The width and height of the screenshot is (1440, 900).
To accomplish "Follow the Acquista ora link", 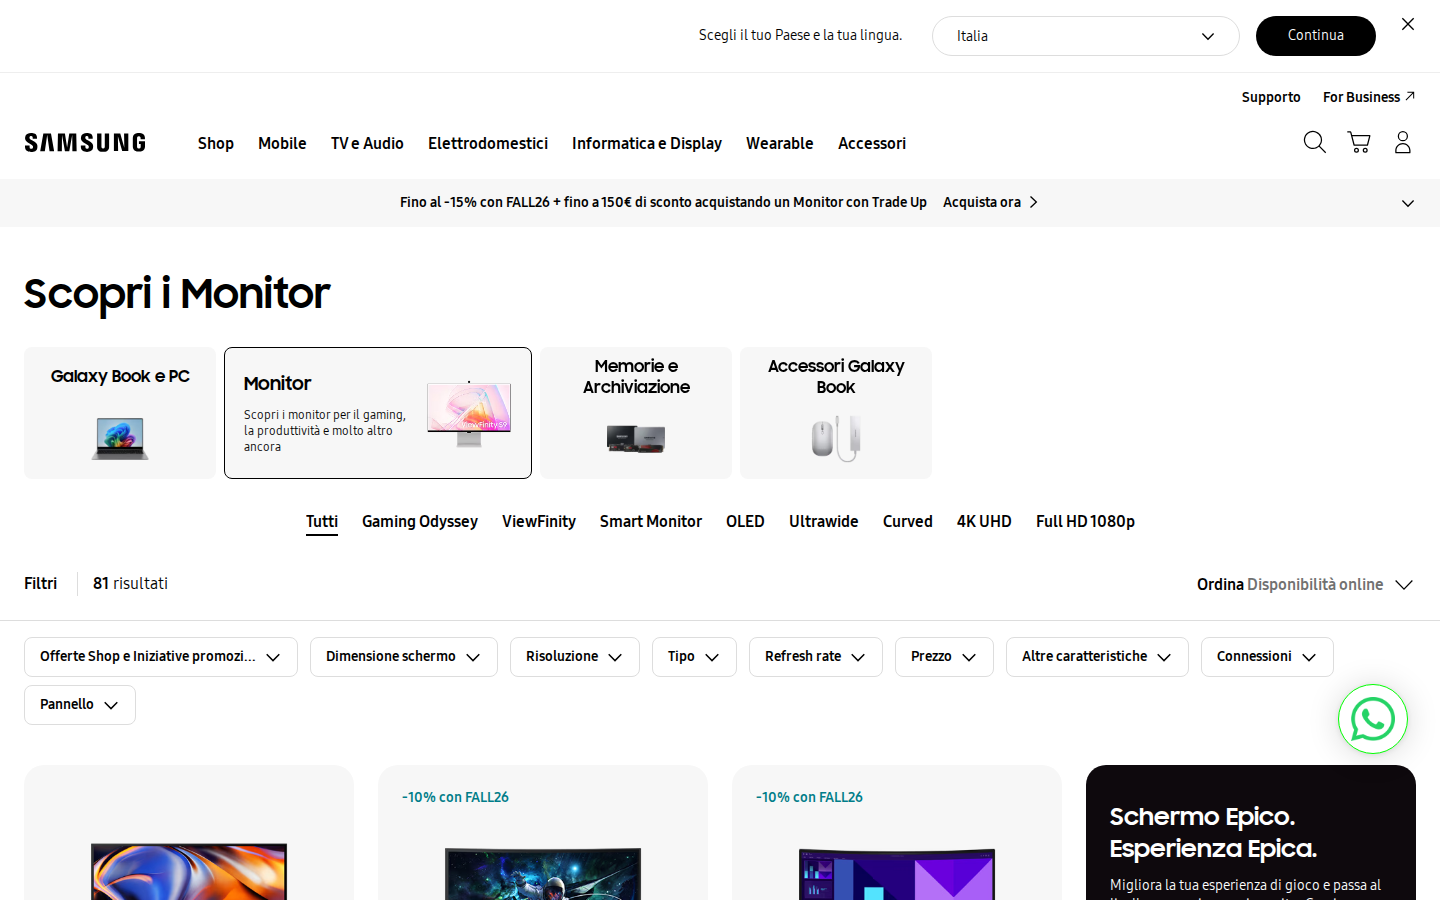I will point(991,202).
